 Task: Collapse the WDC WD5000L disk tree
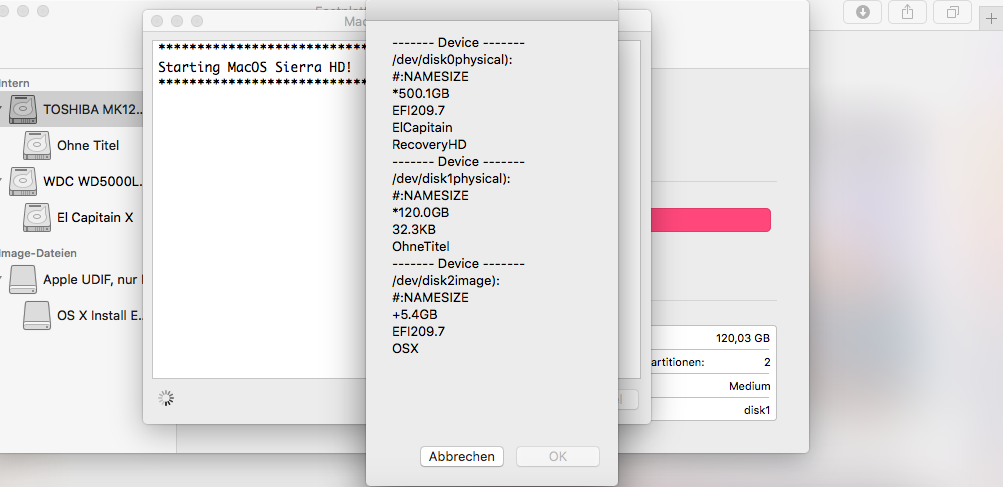[2, 182]
